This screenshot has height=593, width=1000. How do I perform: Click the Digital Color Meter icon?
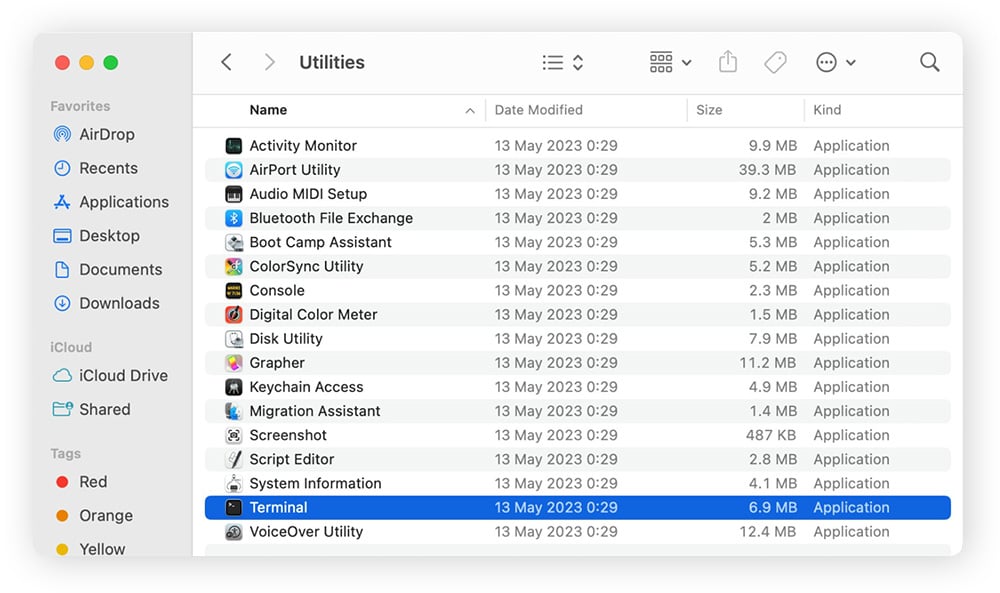click(234, 314)
